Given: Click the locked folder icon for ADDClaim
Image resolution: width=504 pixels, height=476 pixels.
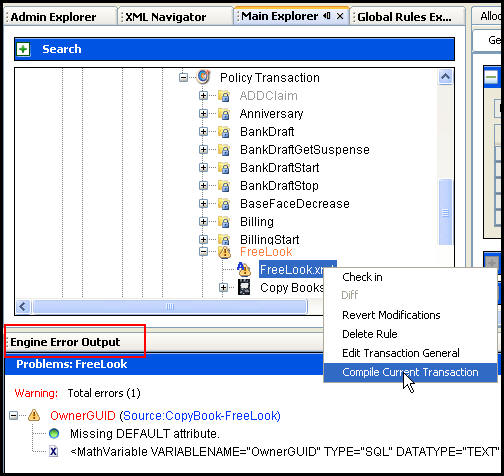Looking at the screenshot, I should [x=224, y=96].
